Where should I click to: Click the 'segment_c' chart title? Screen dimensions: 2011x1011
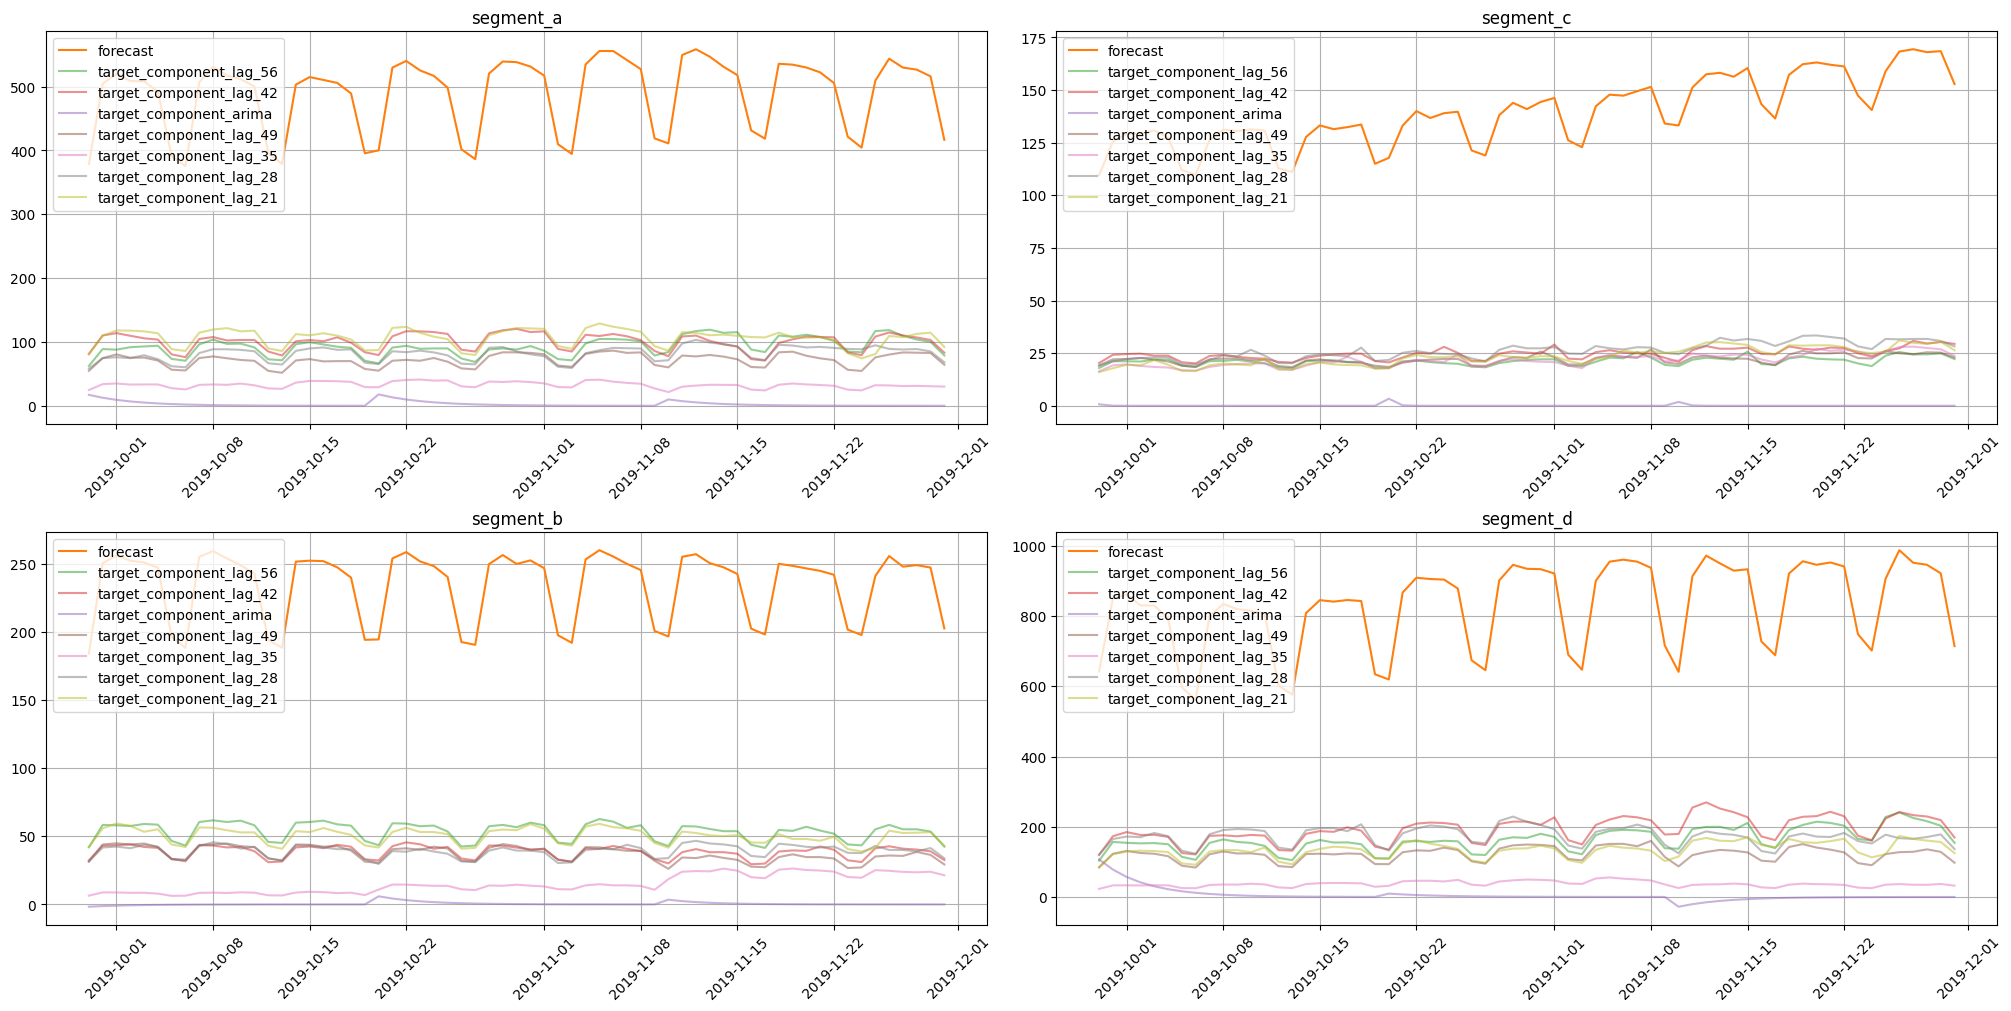(1526, 18)
